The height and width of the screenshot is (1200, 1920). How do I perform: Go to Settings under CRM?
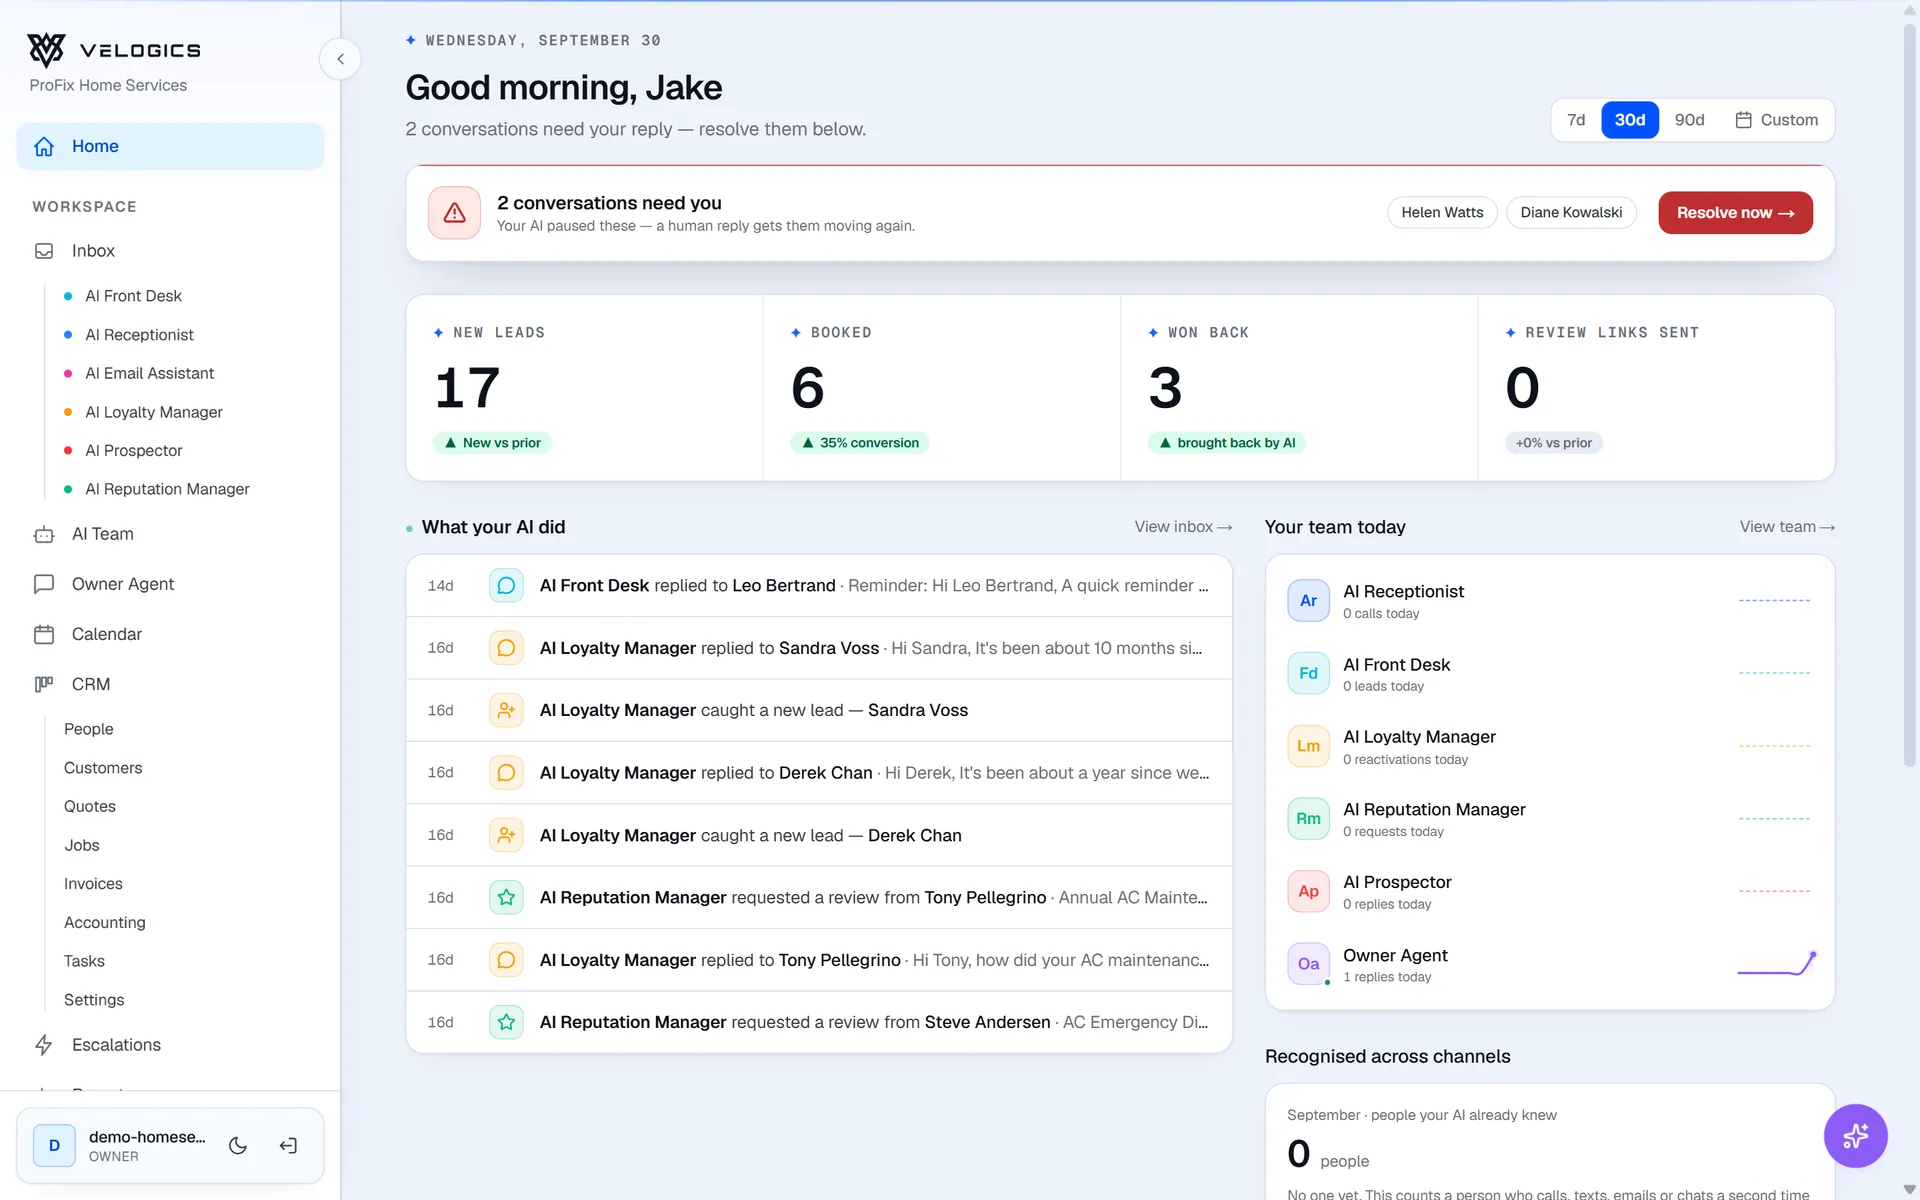[x=94, y=1000]
